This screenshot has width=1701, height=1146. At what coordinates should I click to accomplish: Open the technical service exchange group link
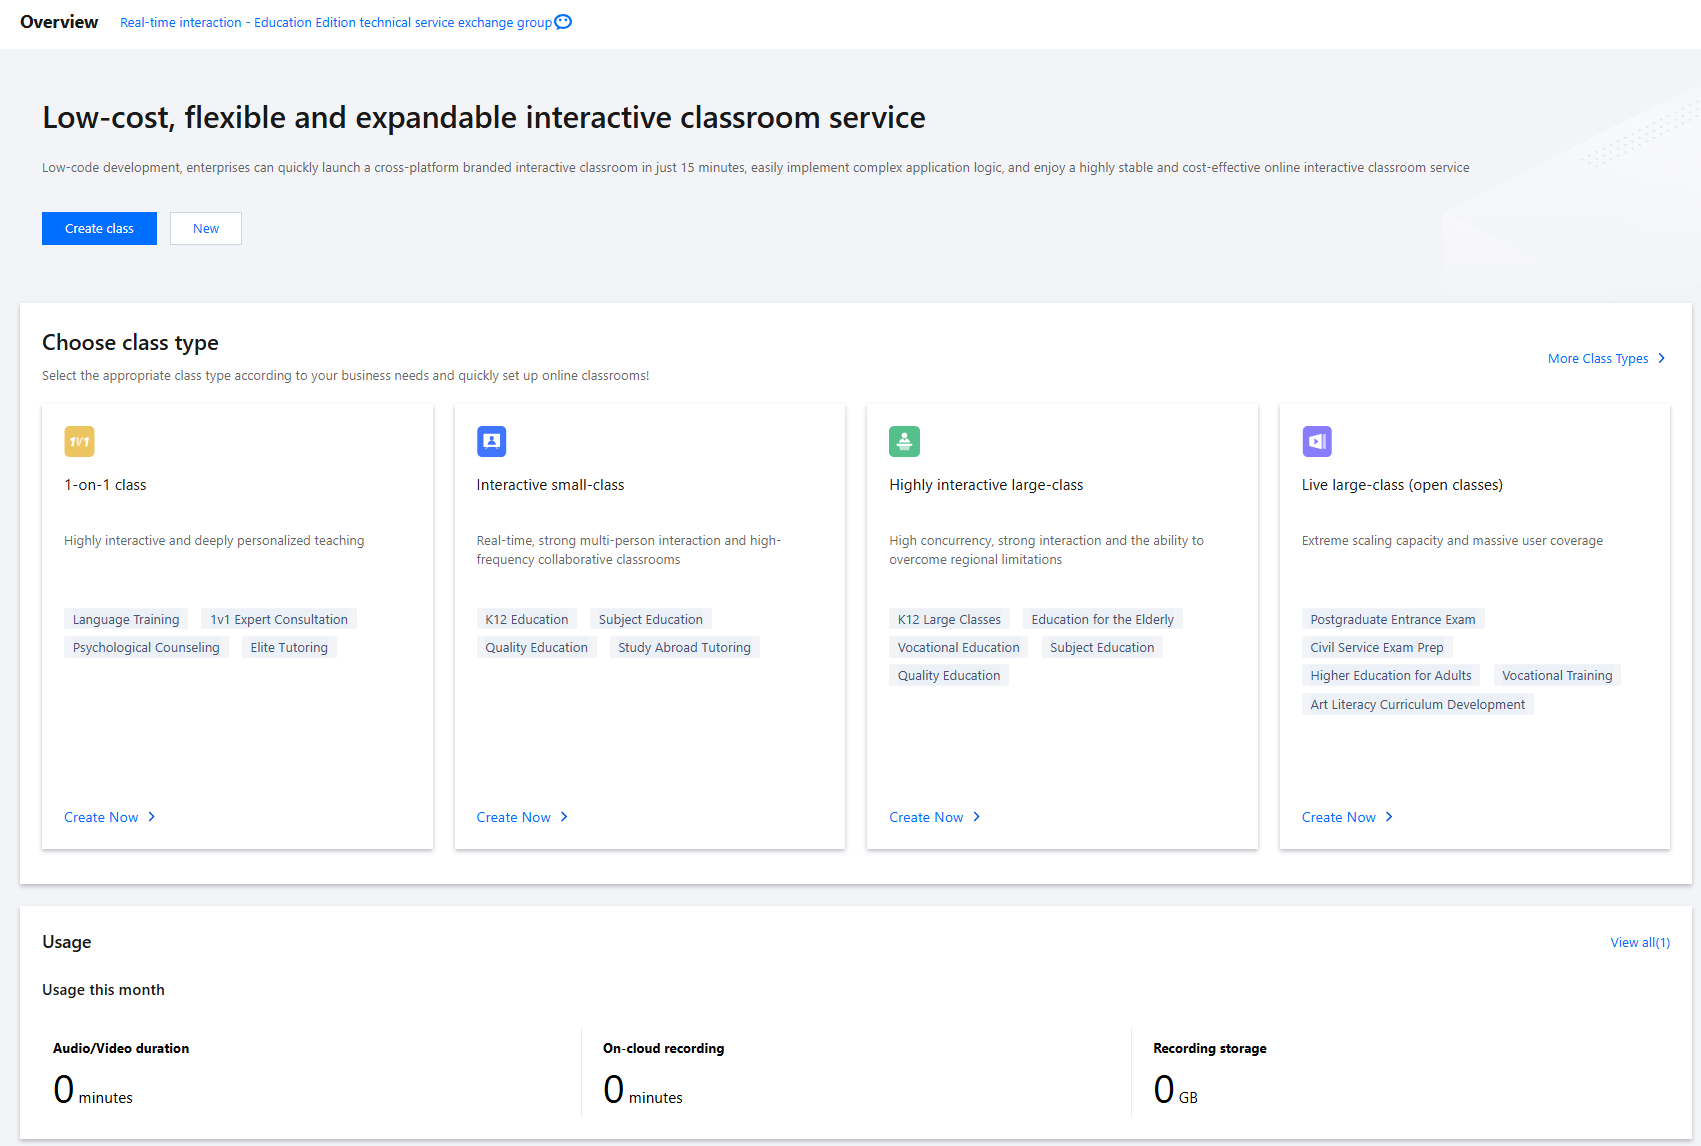(335, 23)
